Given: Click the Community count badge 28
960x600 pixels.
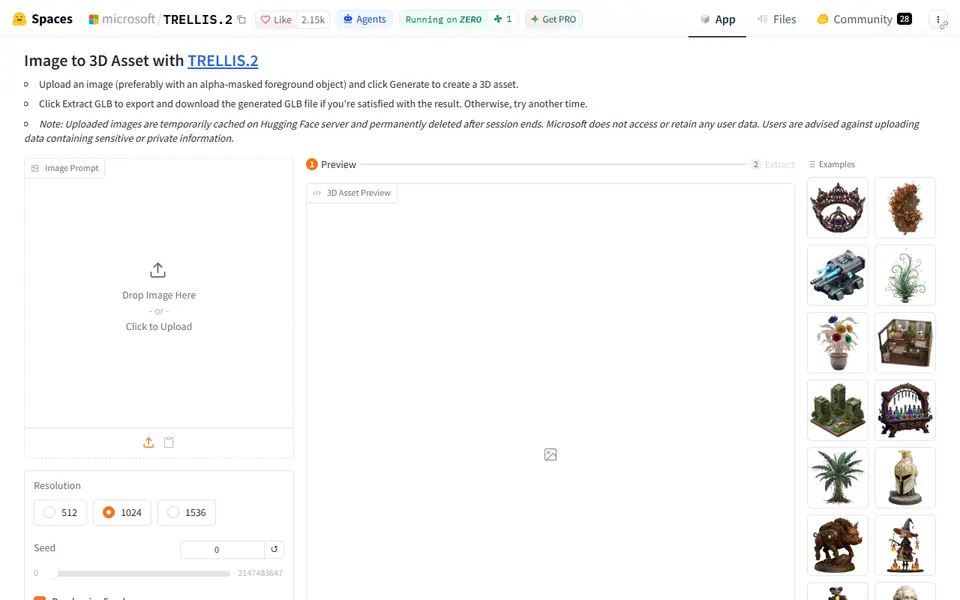Looking at the screenshot, I should [904, 19].
